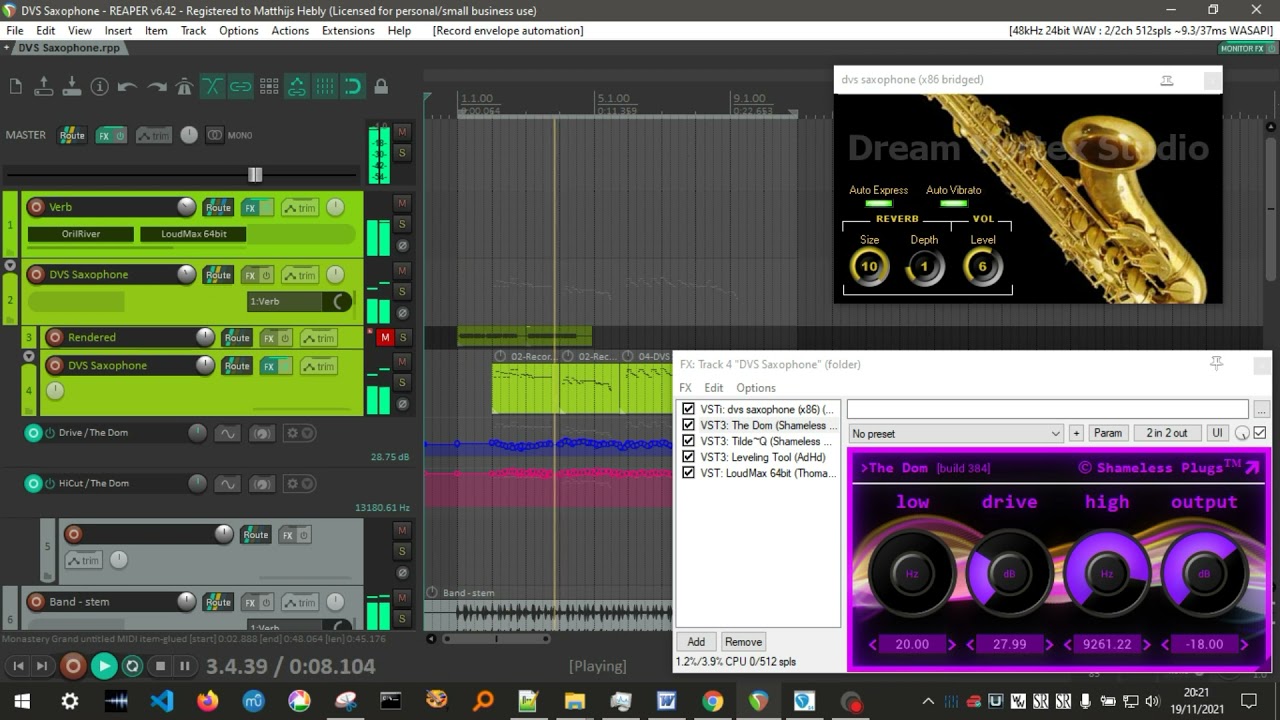
Task: Arm record on Rendered track
Action: [56, 338]
